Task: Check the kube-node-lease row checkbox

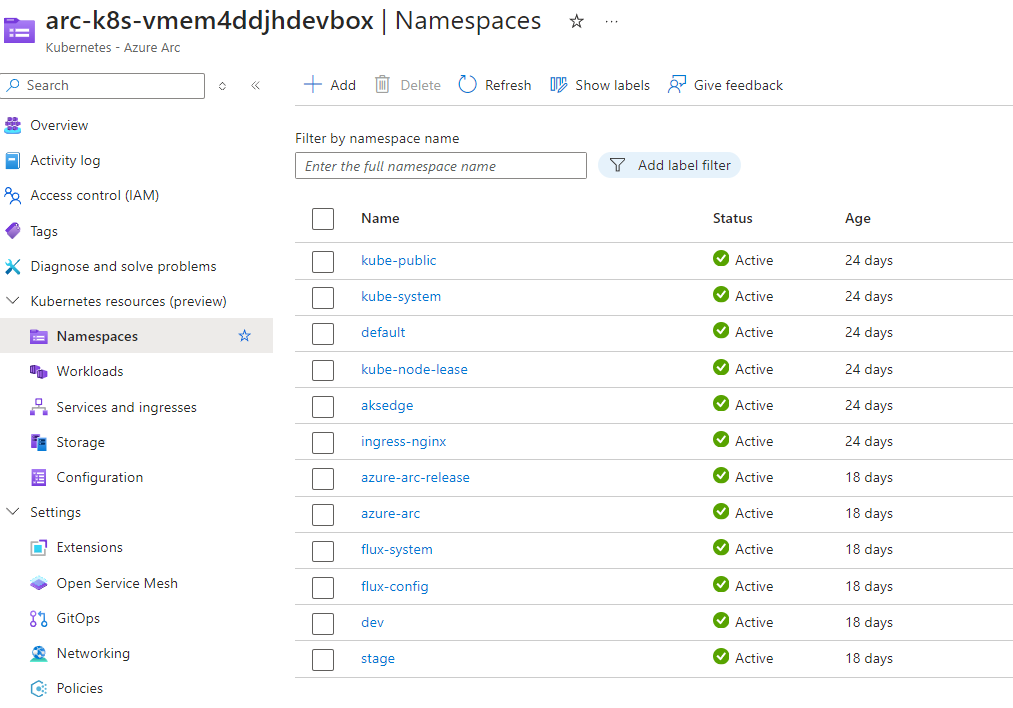Action: coord(323,371)
